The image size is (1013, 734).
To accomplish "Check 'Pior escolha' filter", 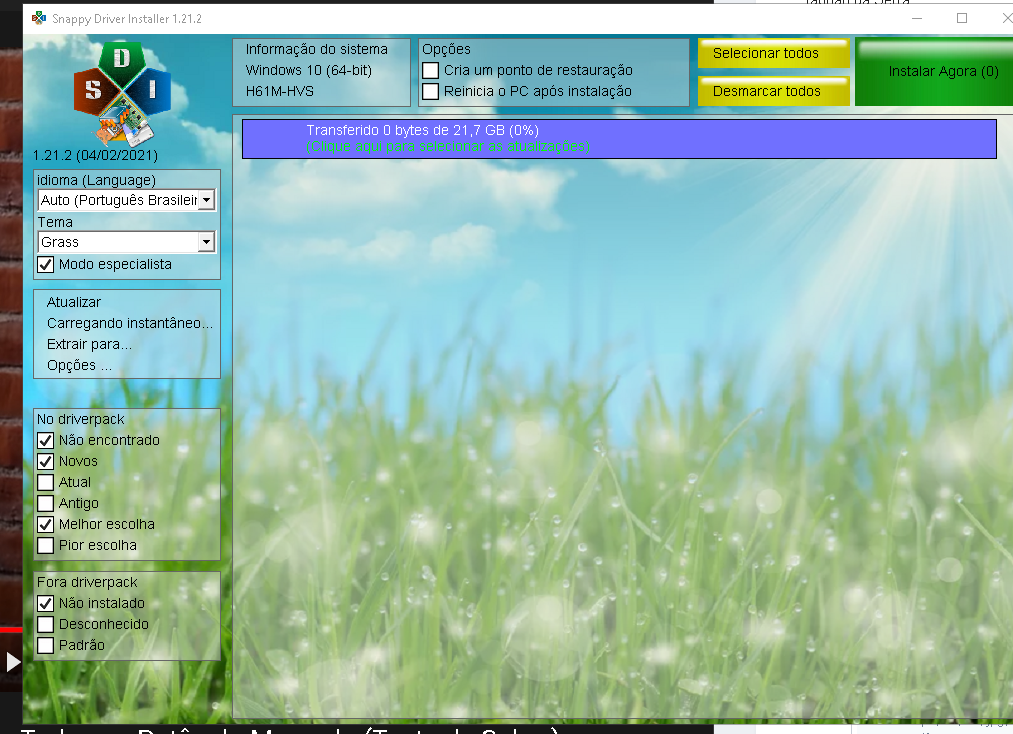I will point(45,545).
